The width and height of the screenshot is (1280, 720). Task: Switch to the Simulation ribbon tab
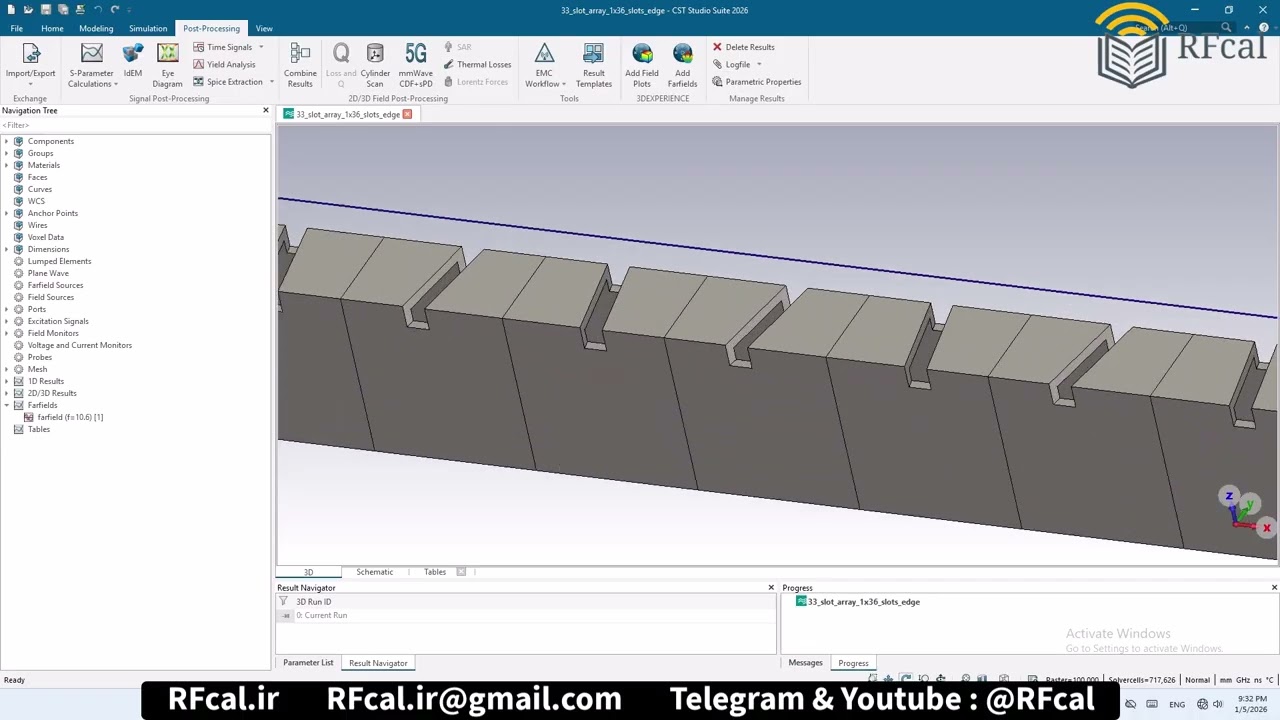pyautogui.click(x=148, y=28)
